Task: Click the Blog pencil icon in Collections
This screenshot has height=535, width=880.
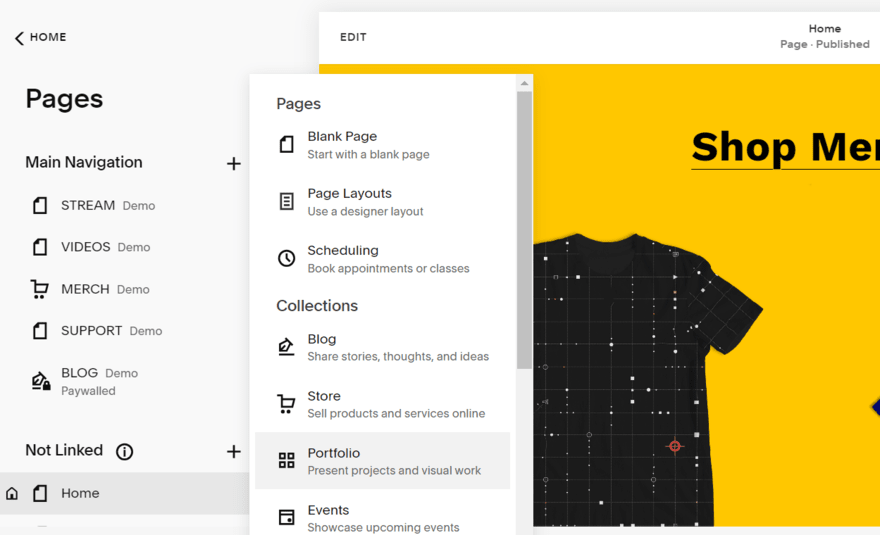Action: (x=286, y=347)
